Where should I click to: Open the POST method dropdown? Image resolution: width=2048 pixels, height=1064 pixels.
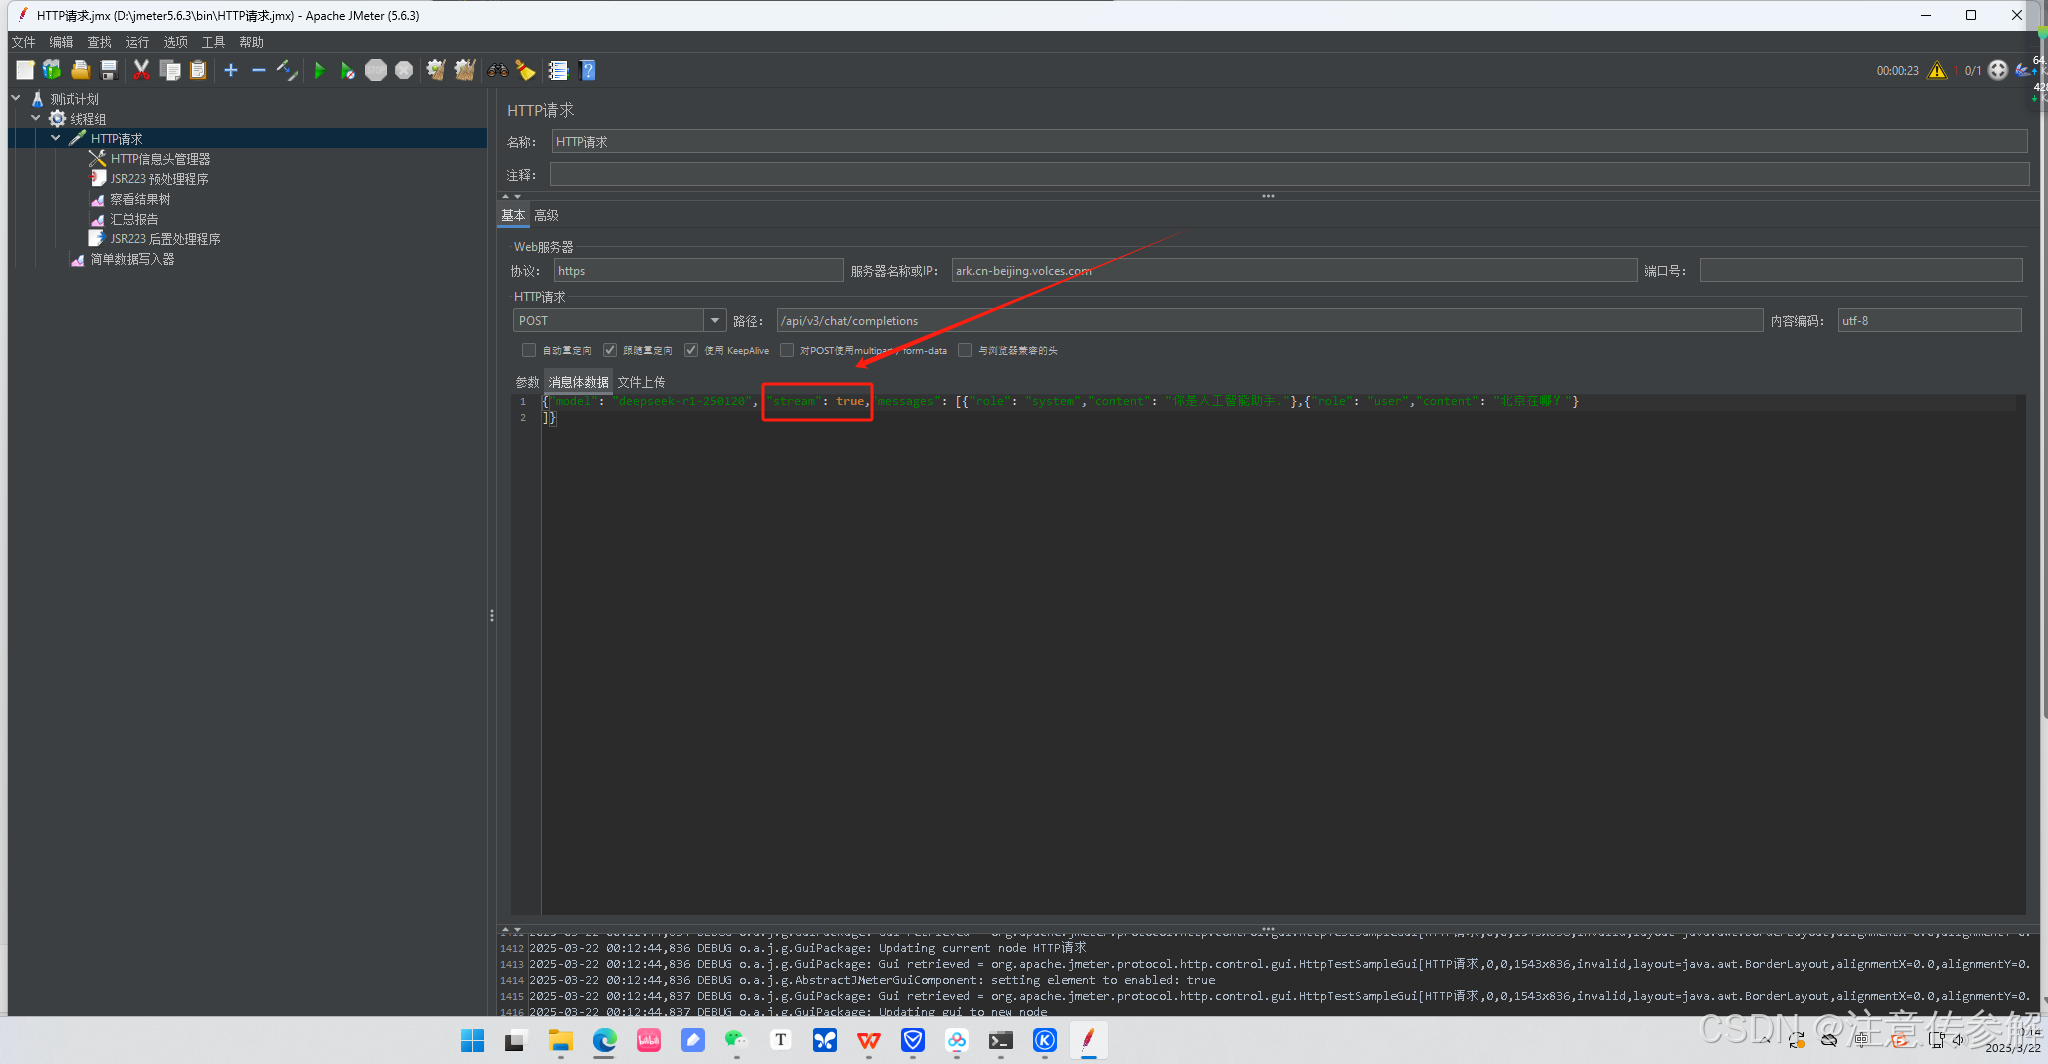coord(714,320)
